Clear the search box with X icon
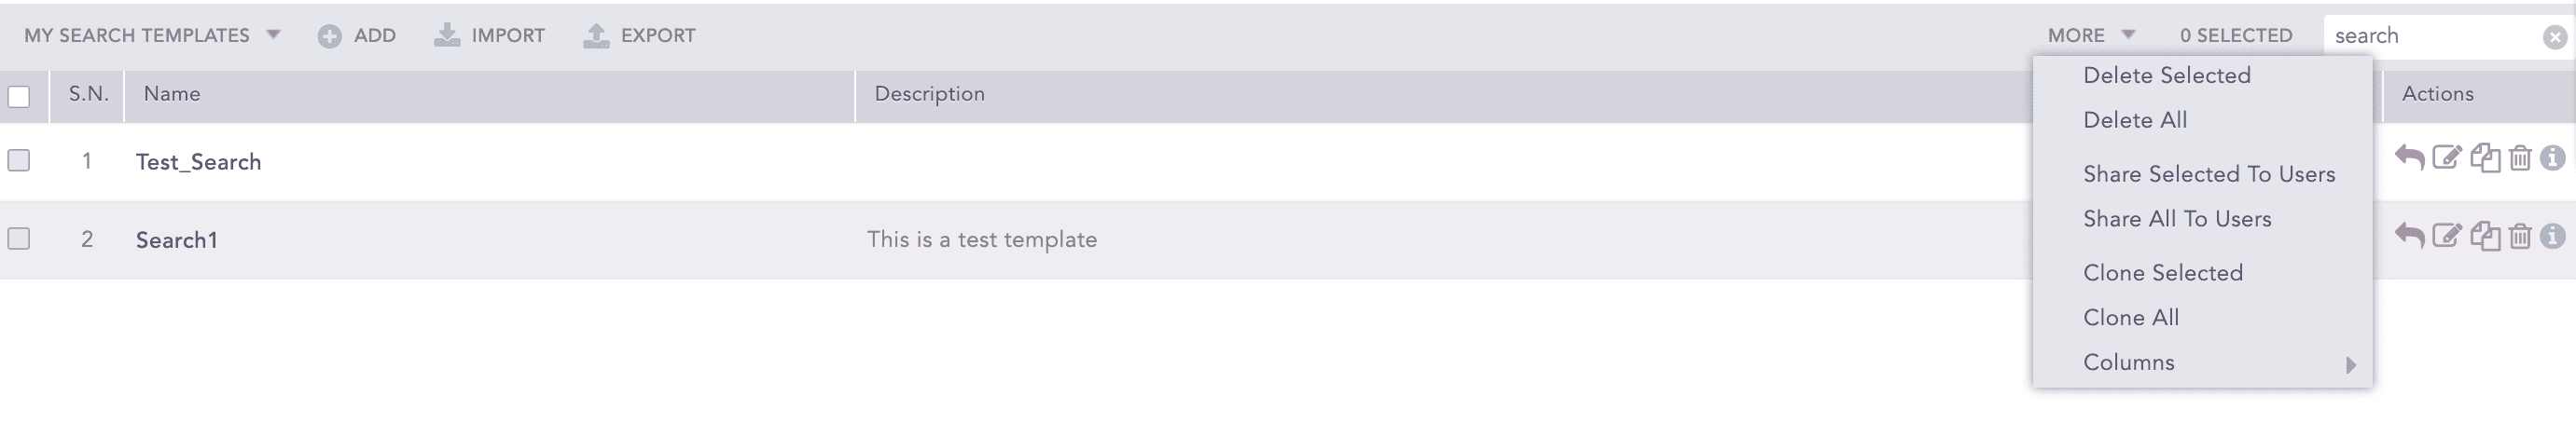The width and height of the screenshot is (2576, 423). click(x=2555, y=37)
